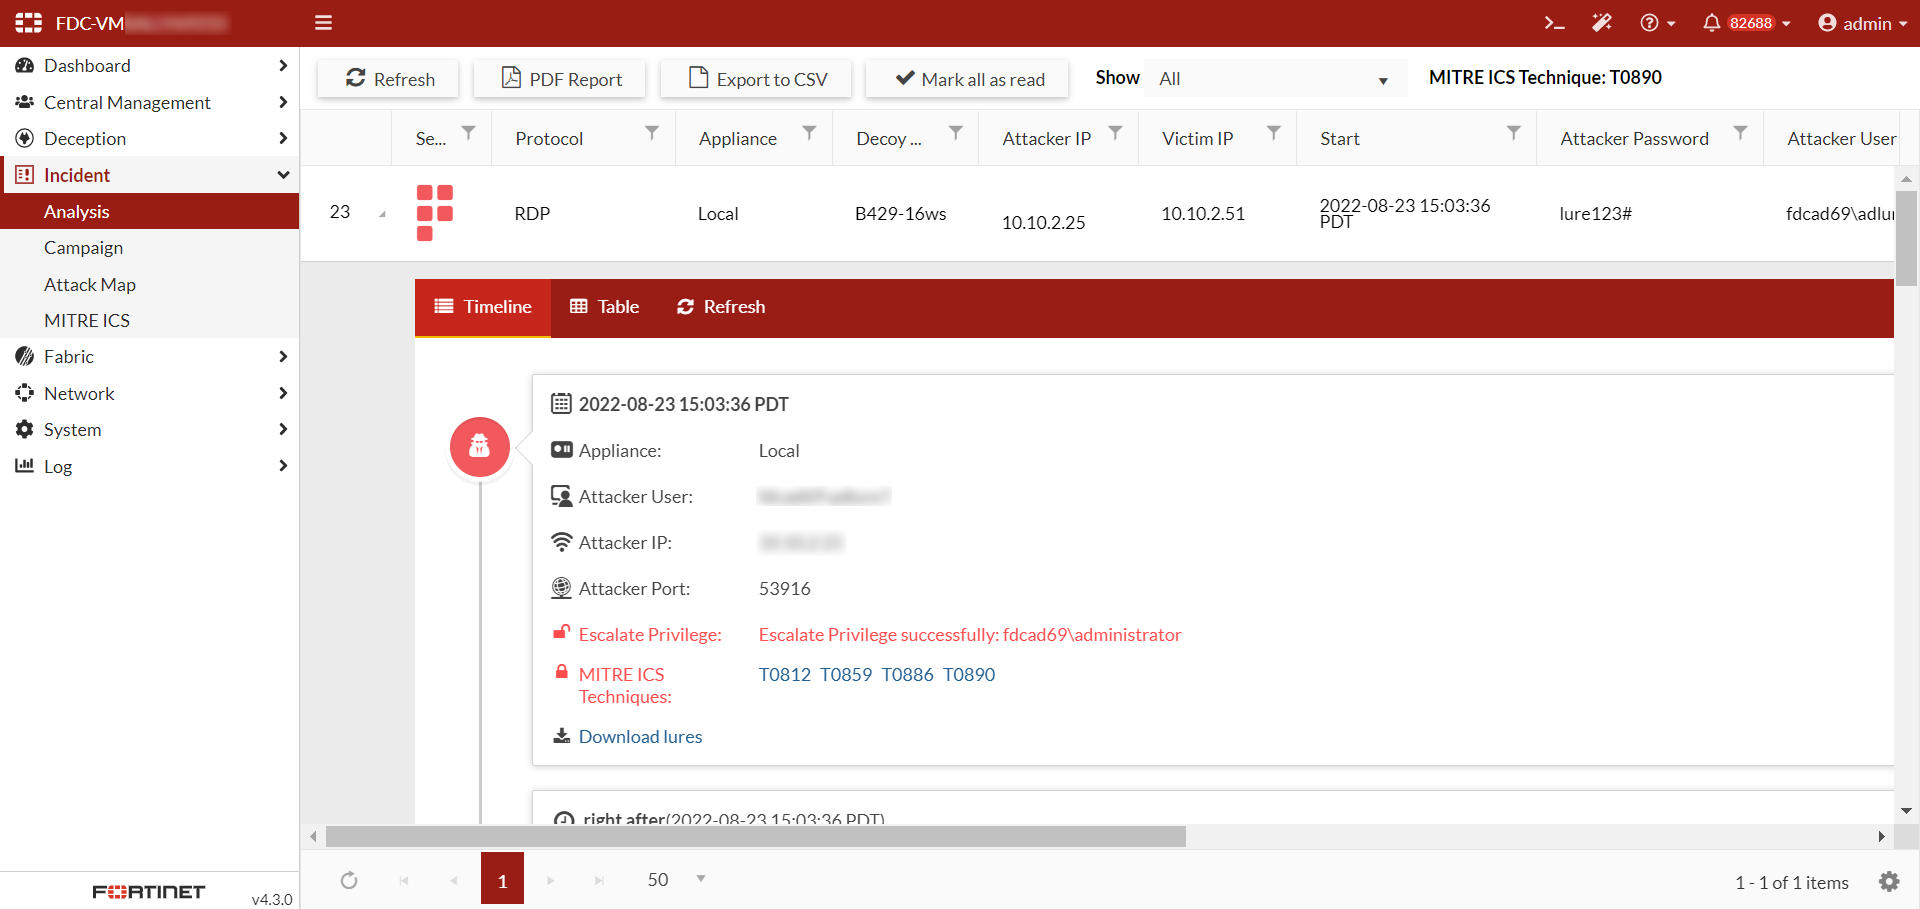Click the pager refresh icon
This screenshot has width=1920, height=909.
[x=349, y=880]
